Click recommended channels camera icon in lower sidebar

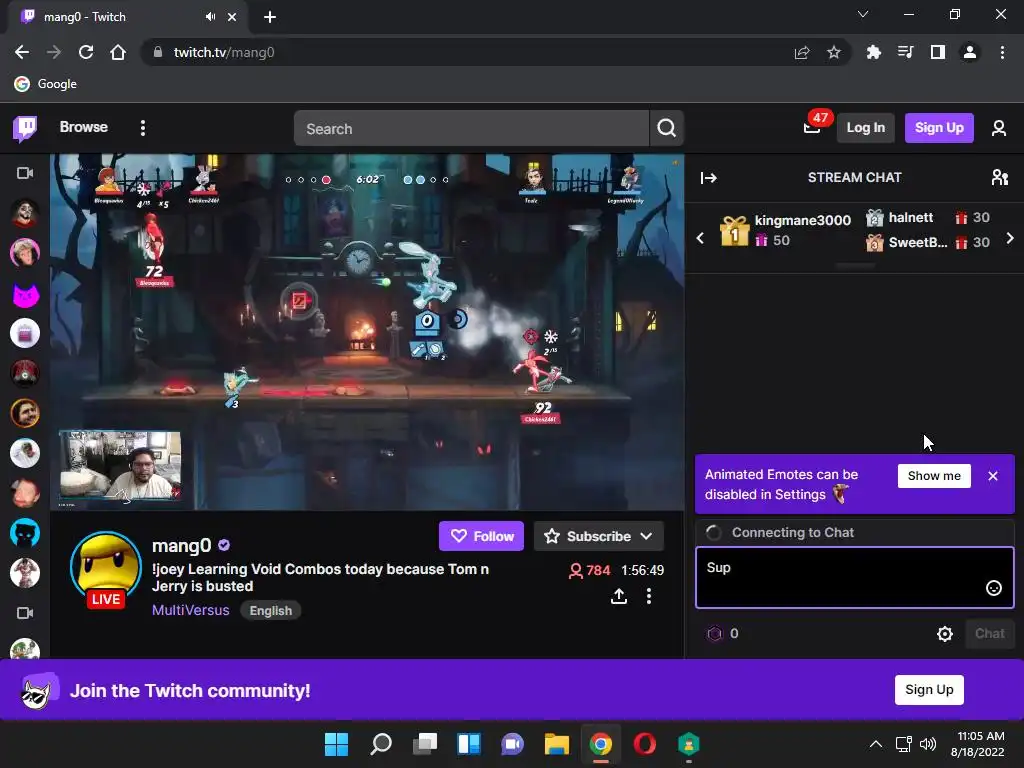(x=25, y=613)
